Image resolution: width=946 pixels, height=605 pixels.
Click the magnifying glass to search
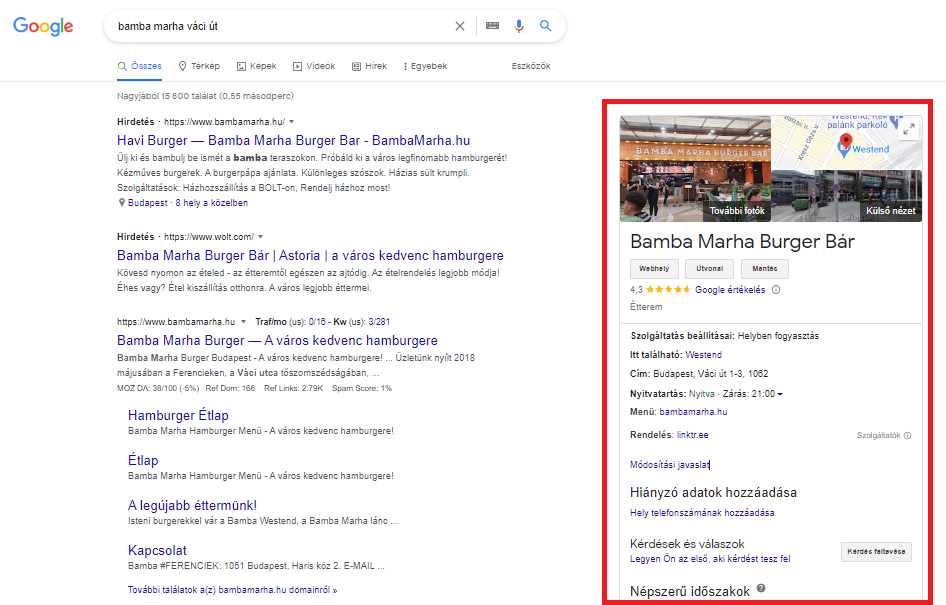pyautogui.click(x=546, y=26)
